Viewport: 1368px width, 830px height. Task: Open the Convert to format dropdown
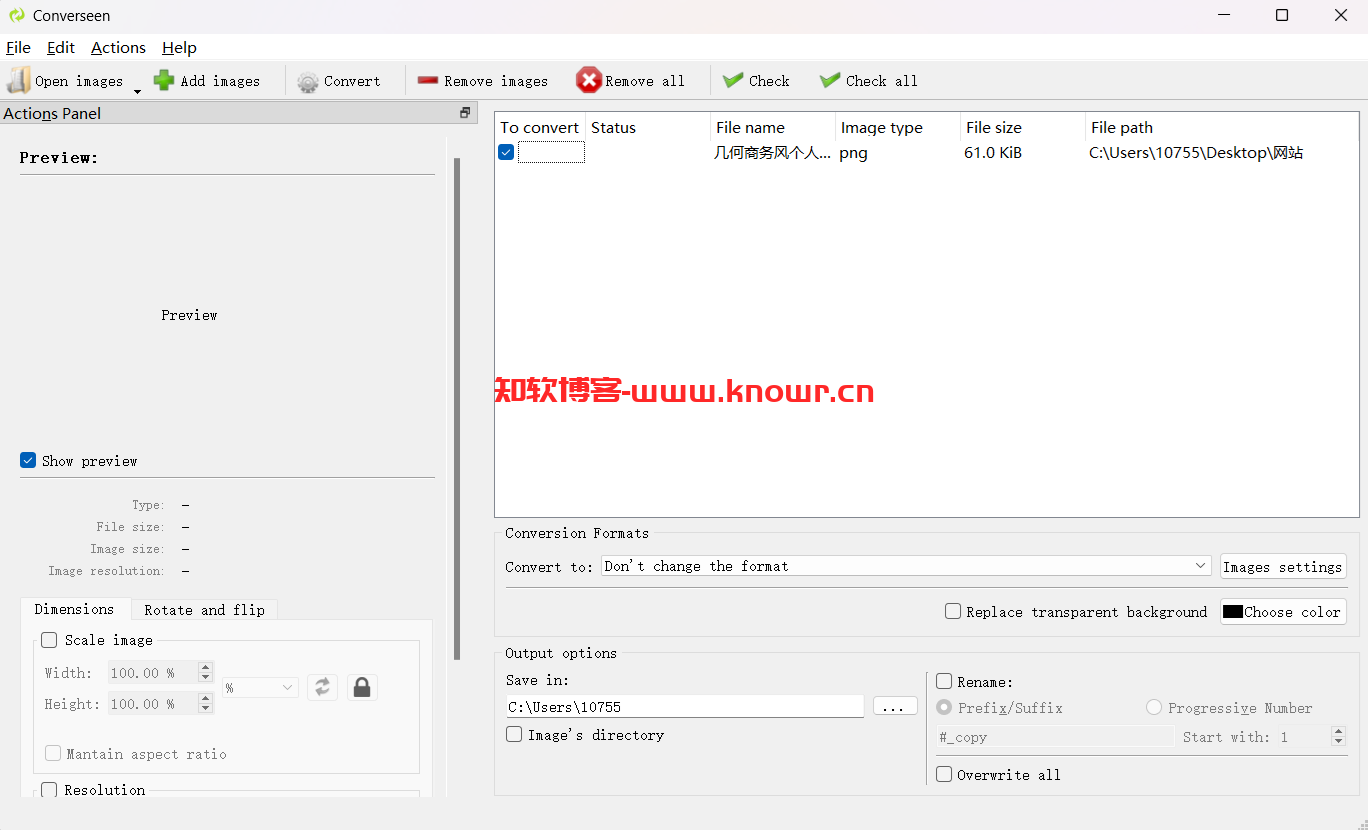tap(907, 566)
